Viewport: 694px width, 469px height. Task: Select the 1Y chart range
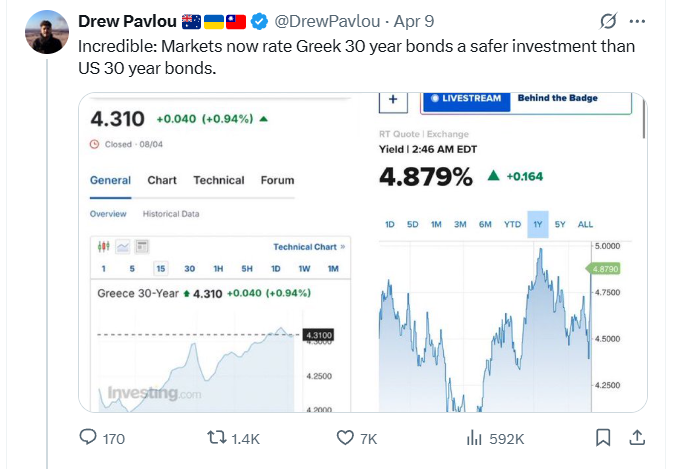coord(537,224)
